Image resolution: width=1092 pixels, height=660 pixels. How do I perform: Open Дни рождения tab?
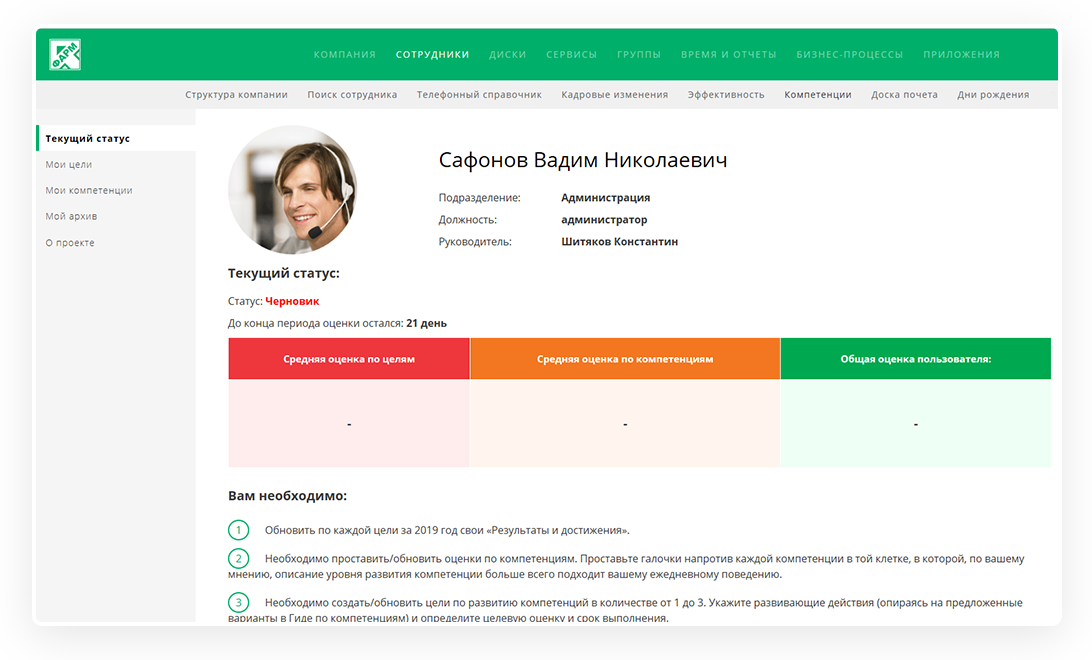coord(993,95)
